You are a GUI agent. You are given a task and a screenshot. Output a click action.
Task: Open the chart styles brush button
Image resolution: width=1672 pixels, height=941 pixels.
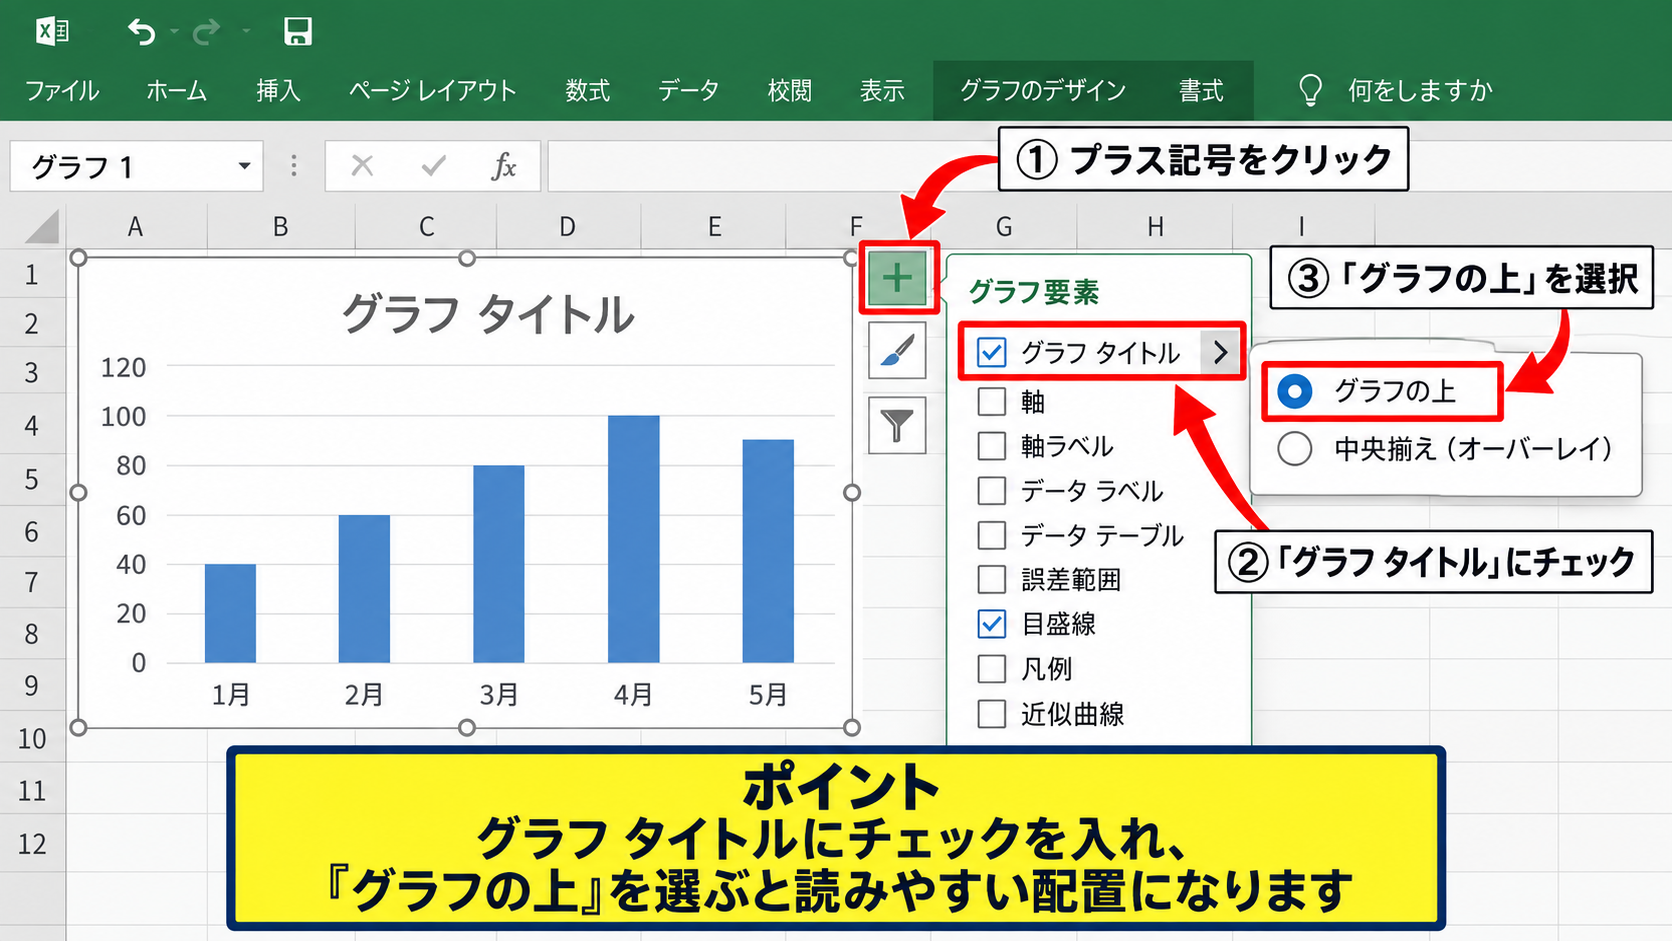point(897,351)
